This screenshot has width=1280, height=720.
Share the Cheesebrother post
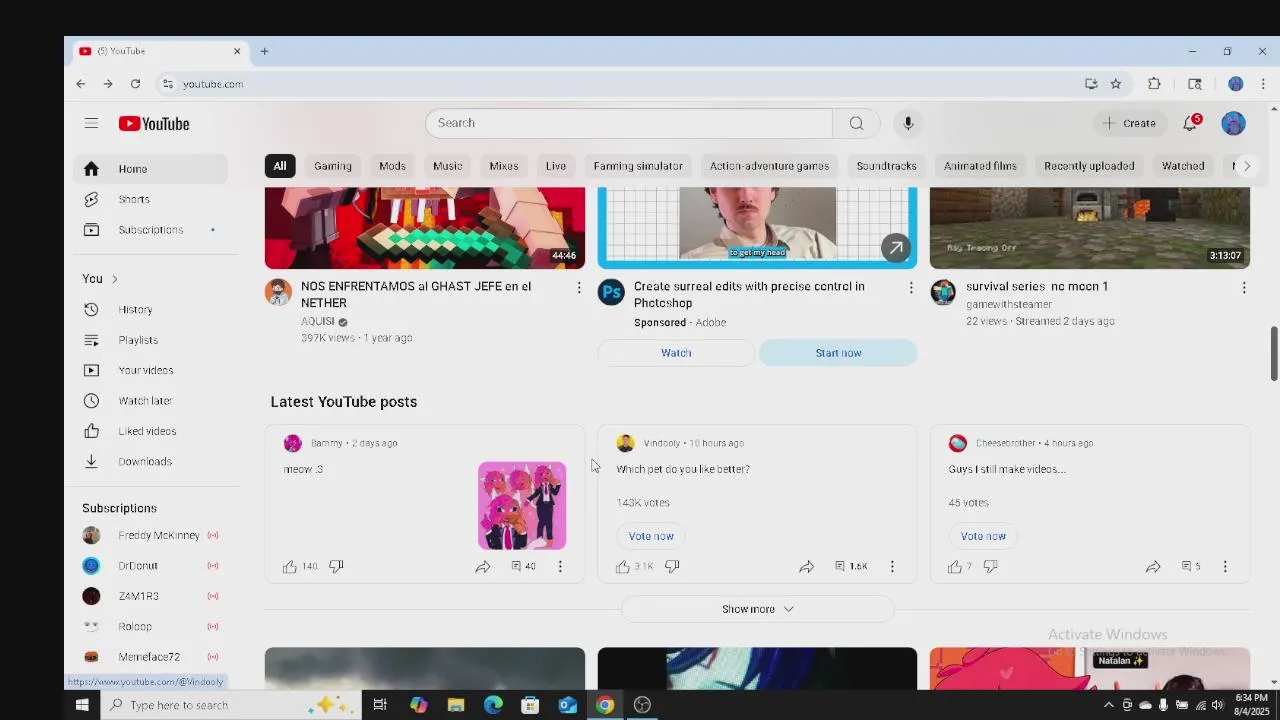pos(1153,567)
